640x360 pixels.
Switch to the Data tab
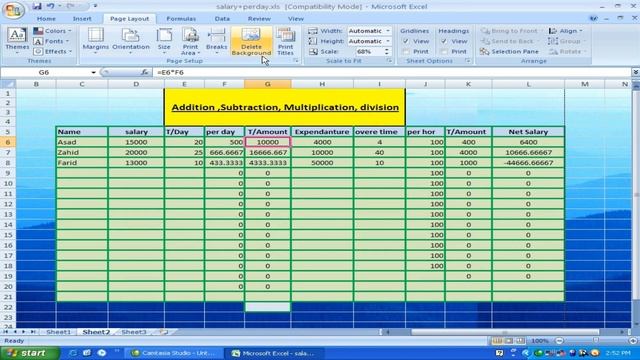click(x=222, y=18)
